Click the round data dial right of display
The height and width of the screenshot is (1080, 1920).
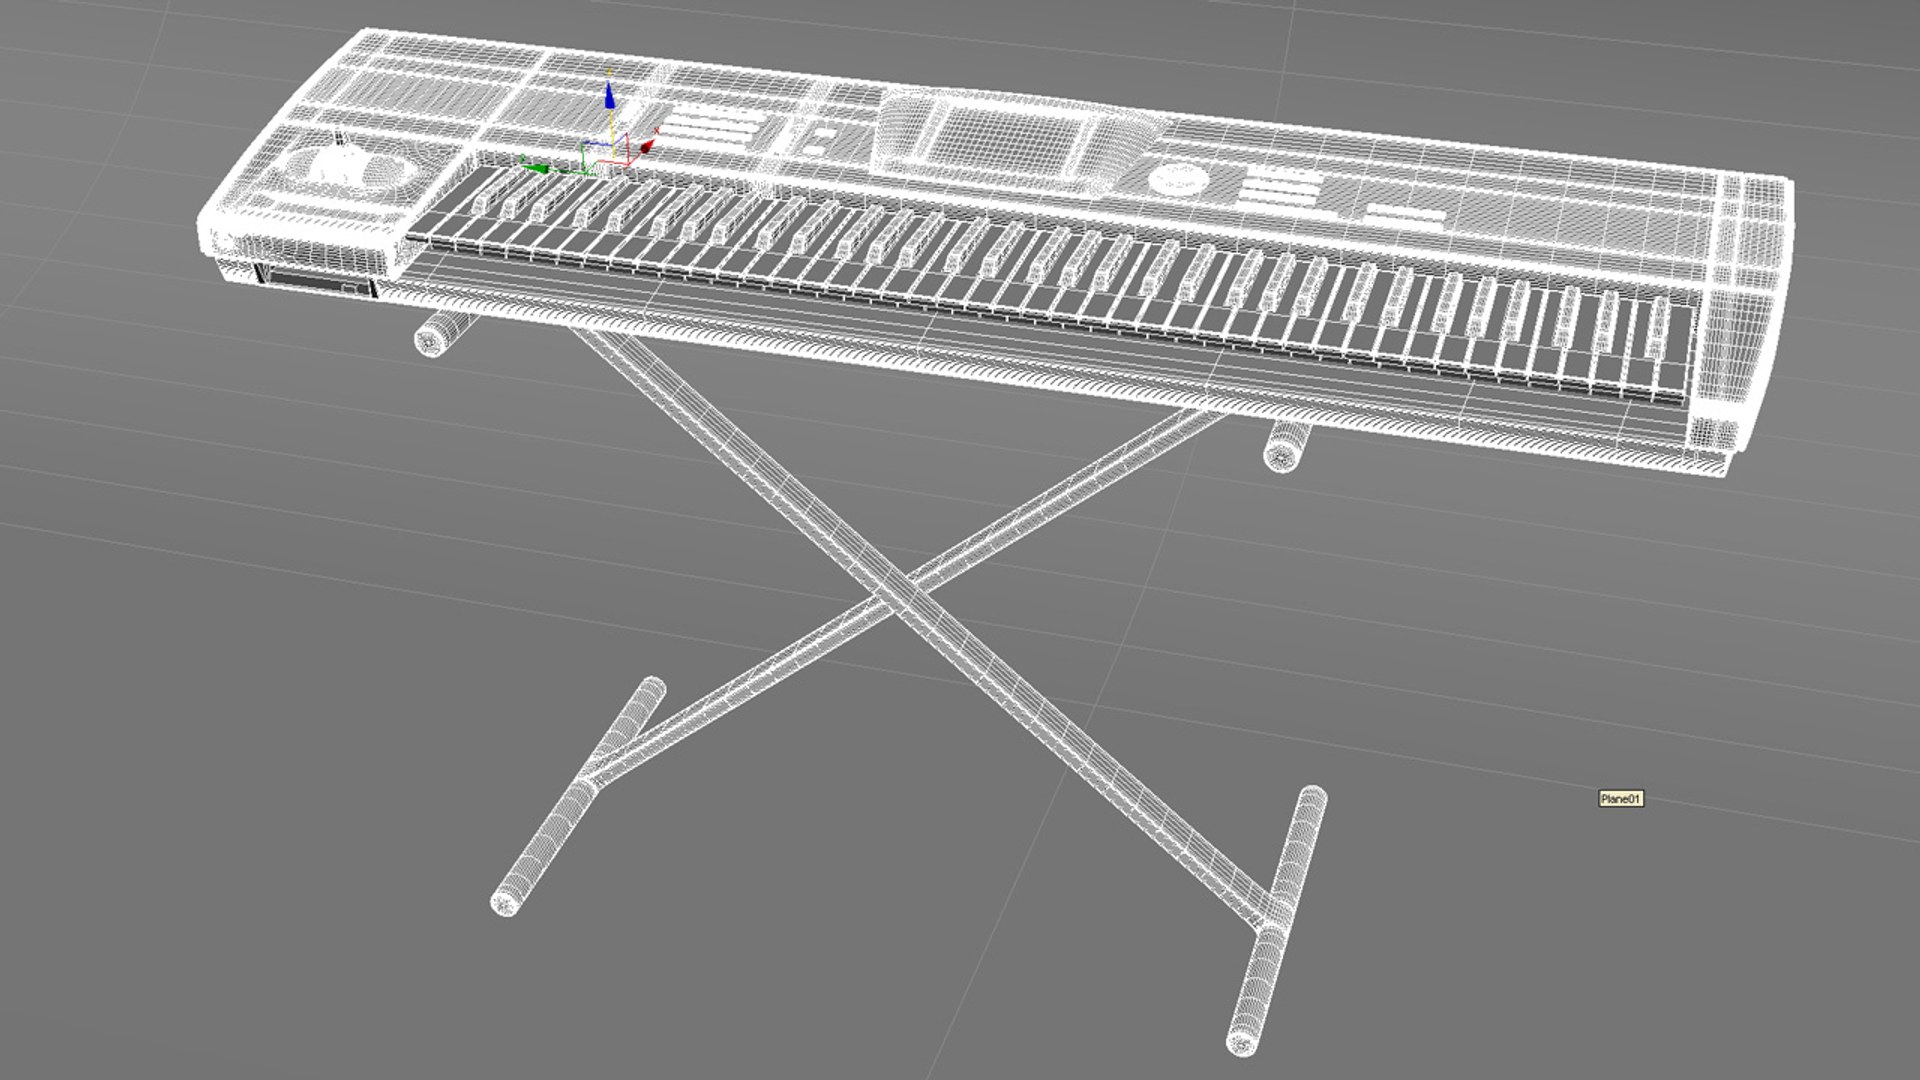(x=1178, y=180)
